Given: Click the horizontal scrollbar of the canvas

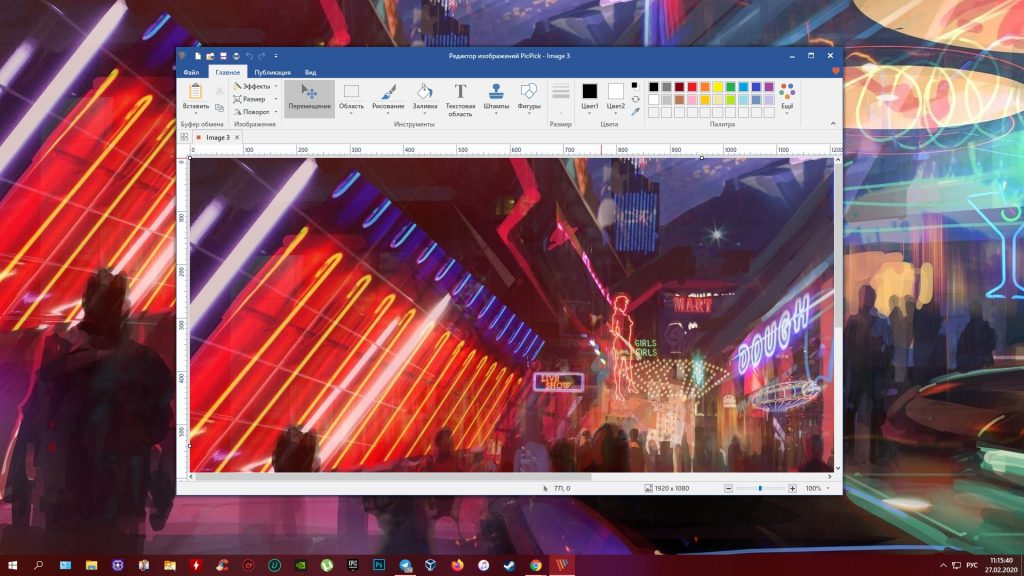Looking at the screenshot, I should tap(393, 477).
